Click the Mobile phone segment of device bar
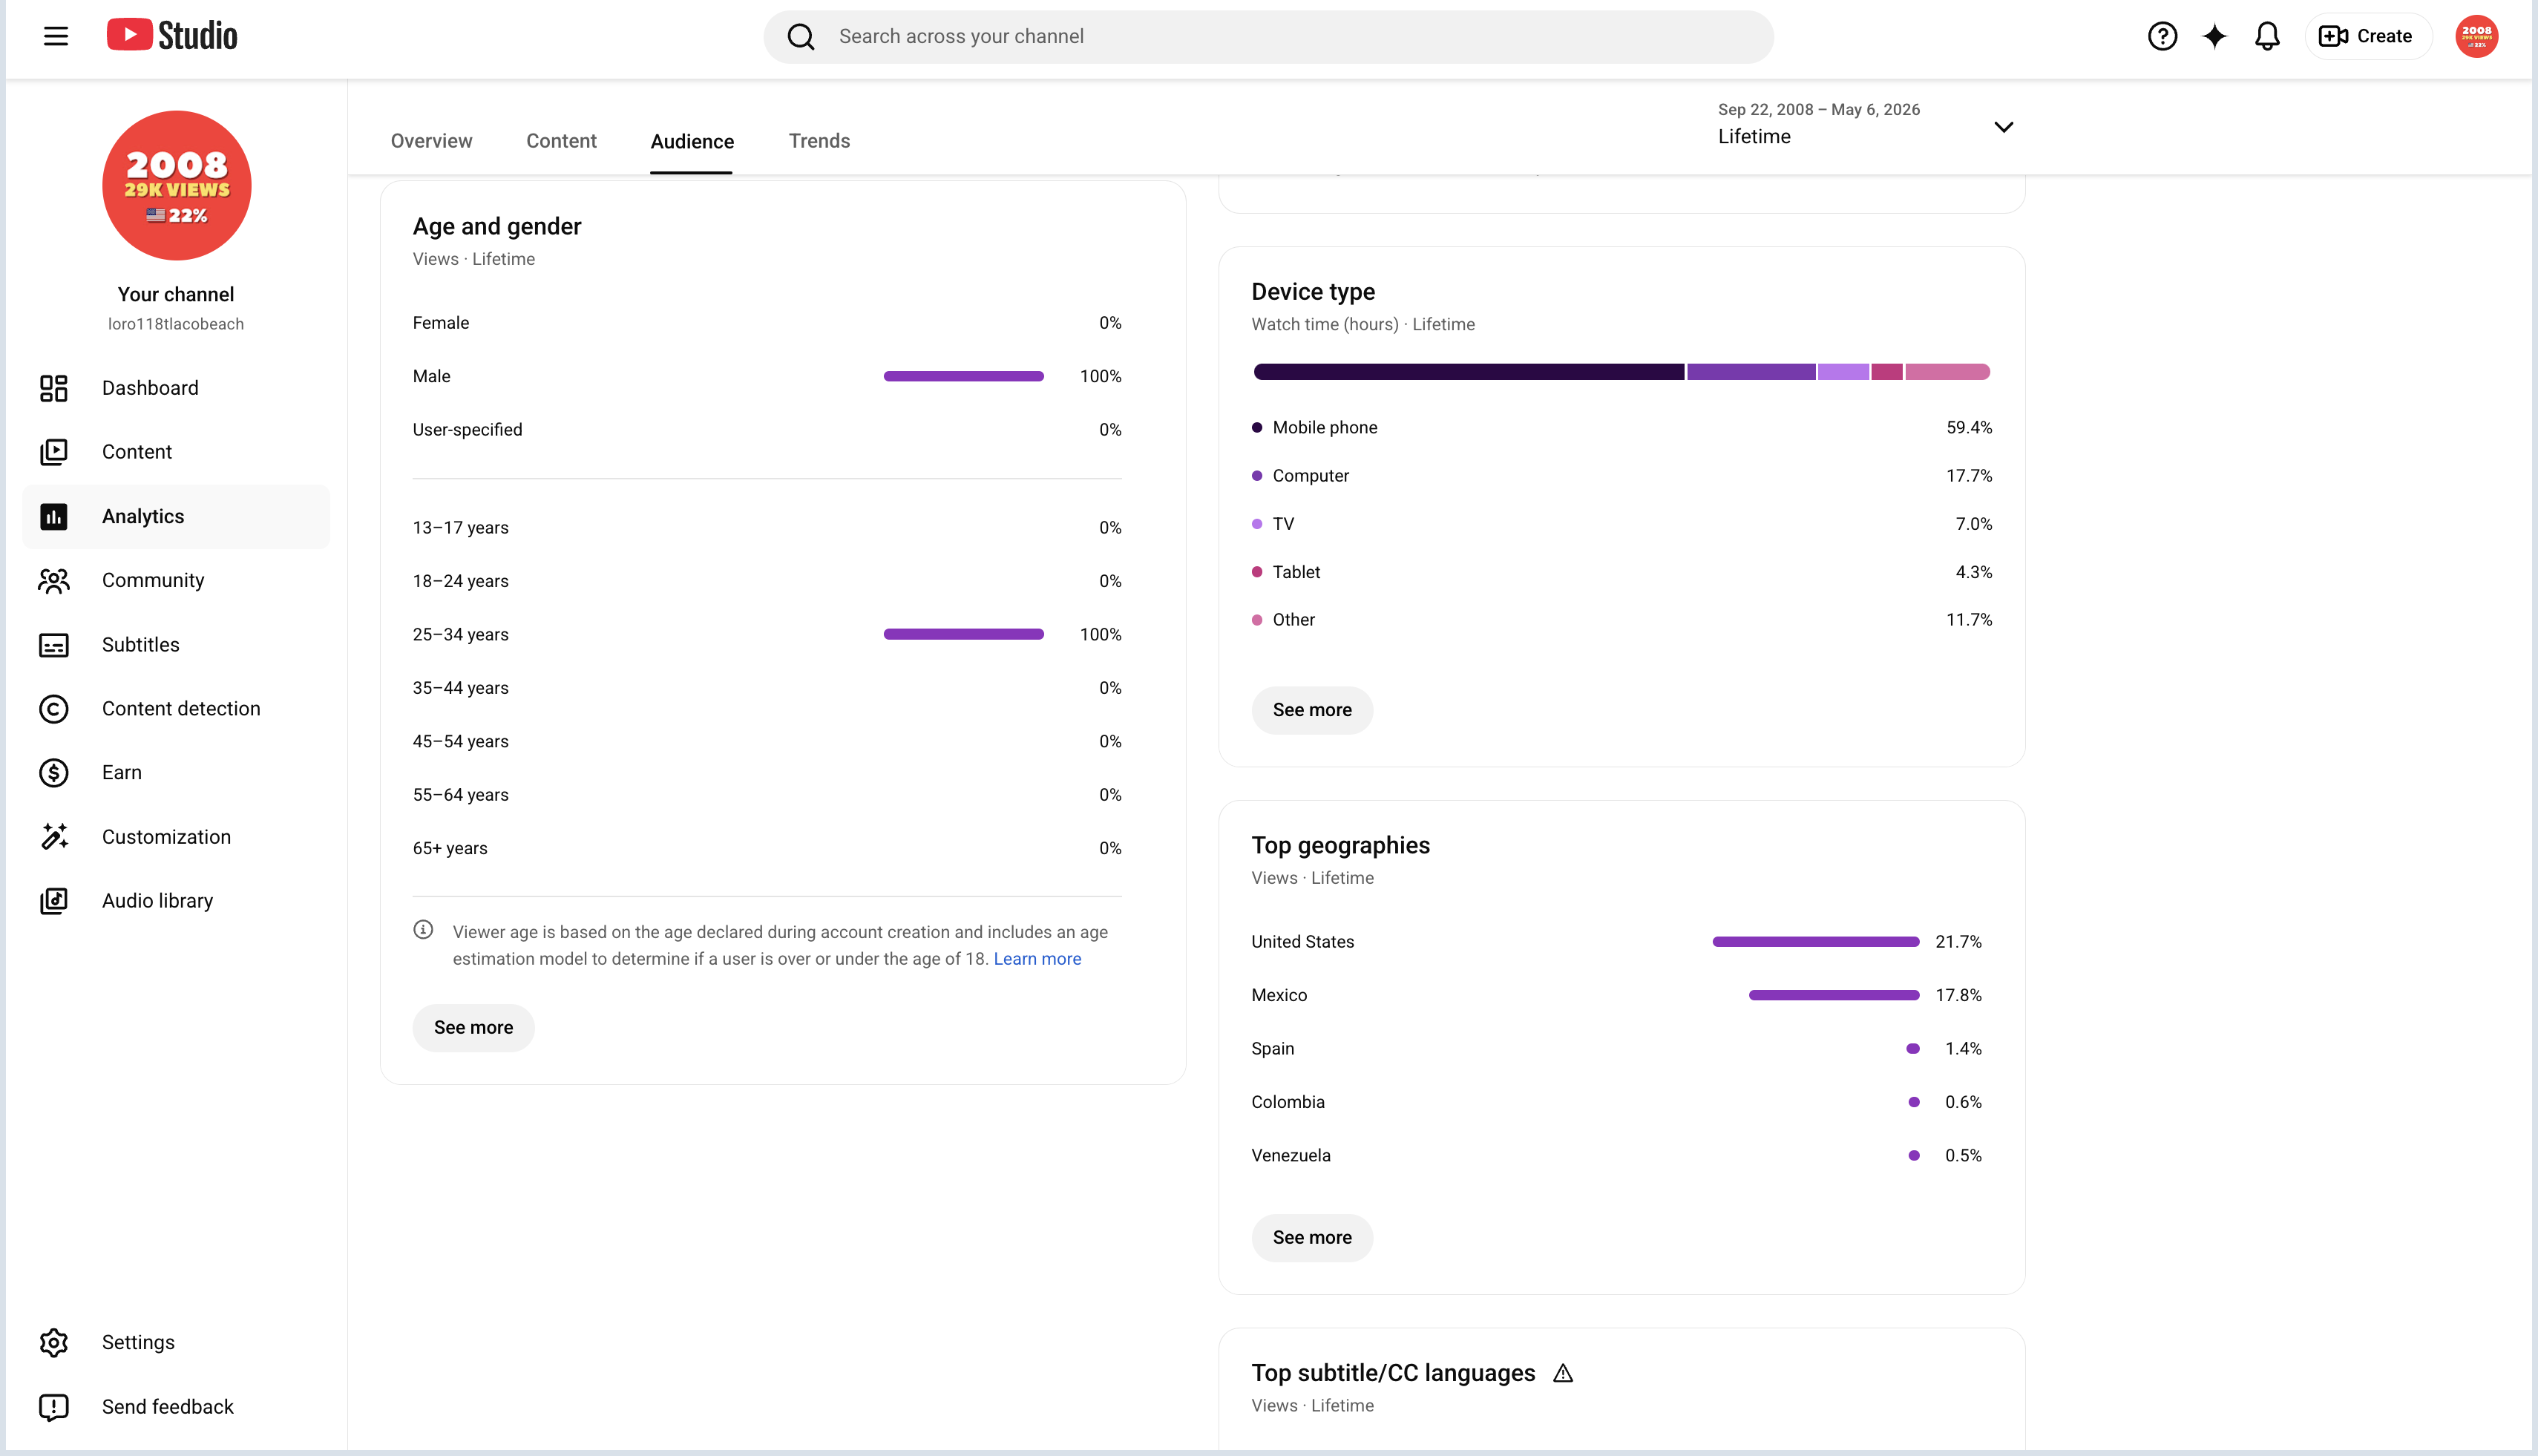This screenshot has width=2538, height=1456. pyautogui.click(x=1468, y=372)
